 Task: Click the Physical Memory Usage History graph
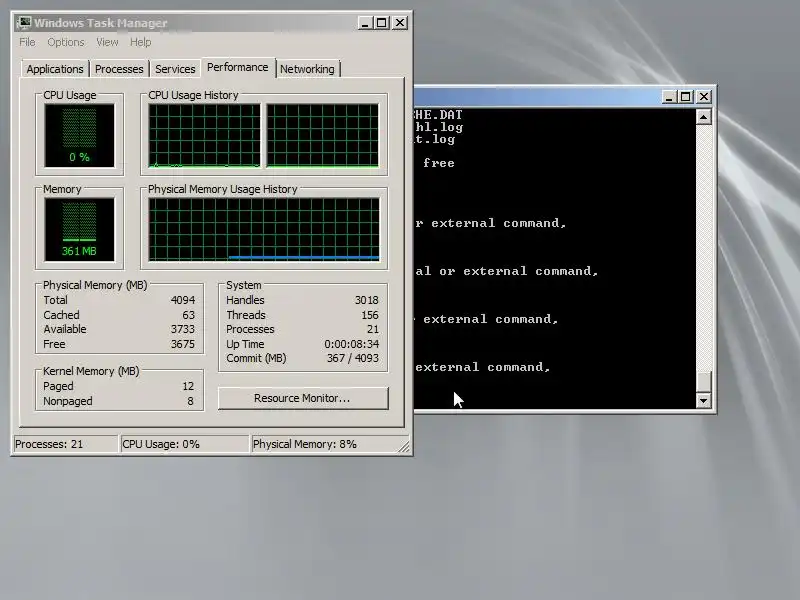264,230
